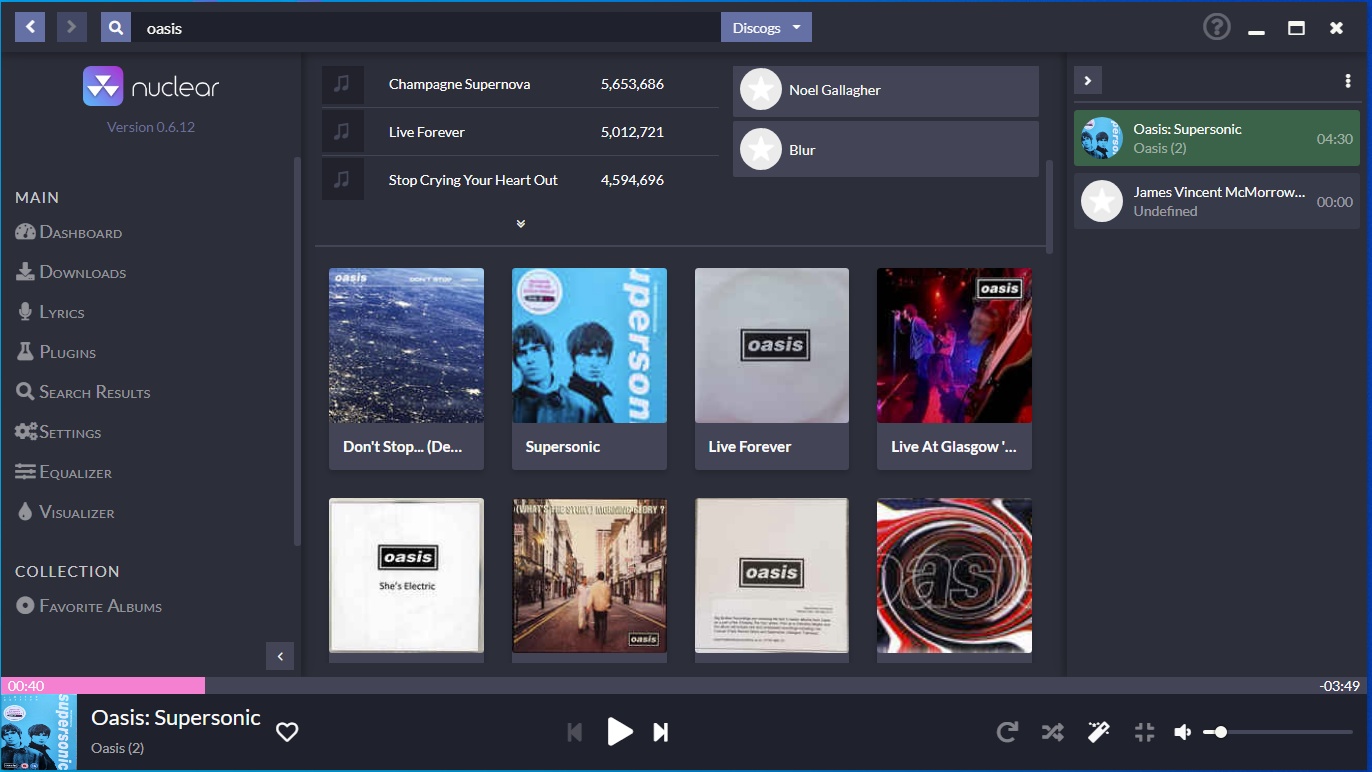Click the magnifier search icon
Viewport: 1372px width, 772px height.
click(116, 27)
